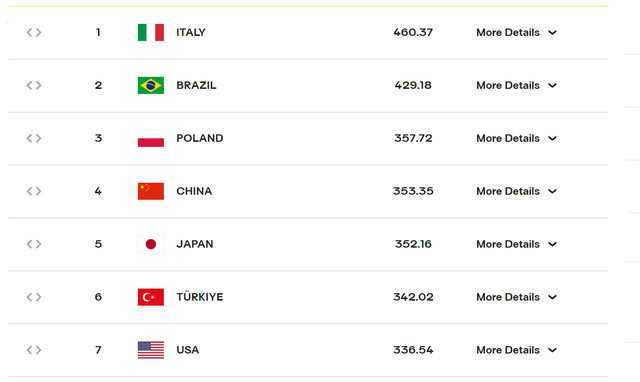
Task: Click the Japan flag icon
Action: click(151, 244)
